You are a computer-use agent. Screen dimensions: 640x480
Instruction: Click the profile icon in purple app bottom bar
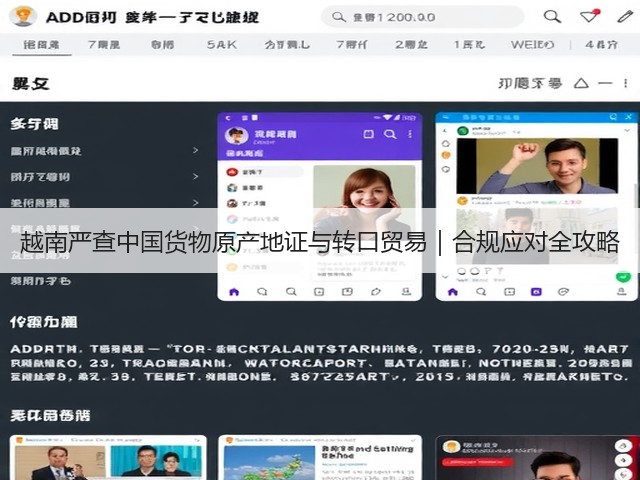[x=406, y=291]
